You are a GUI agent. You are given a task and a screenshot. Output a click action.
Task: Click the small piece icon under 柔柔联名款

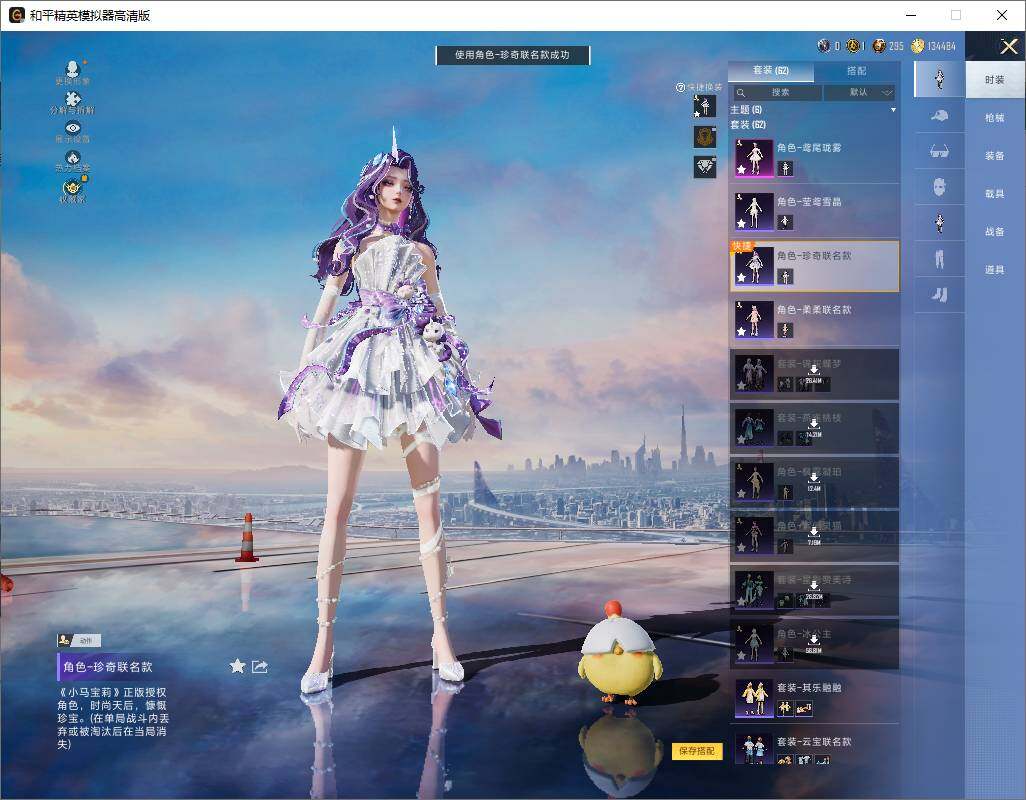click(x=785, y=331)
